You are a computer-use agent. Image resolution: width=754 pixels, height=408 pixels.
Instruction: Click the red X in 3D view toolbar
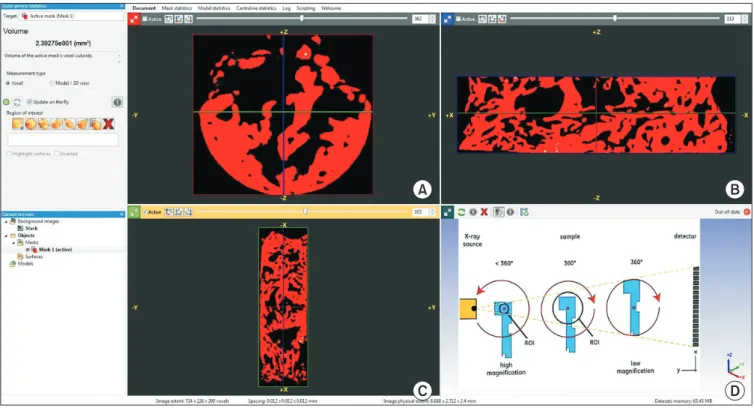pyautogui.click(x=484, y=212)
